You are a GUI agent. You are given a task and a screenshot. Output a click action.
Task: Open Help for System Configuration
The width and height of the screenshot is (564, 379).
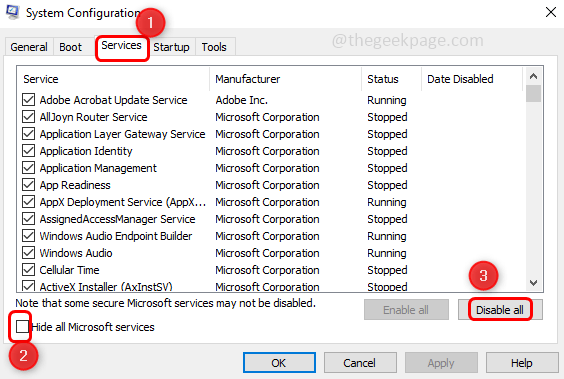522,363
